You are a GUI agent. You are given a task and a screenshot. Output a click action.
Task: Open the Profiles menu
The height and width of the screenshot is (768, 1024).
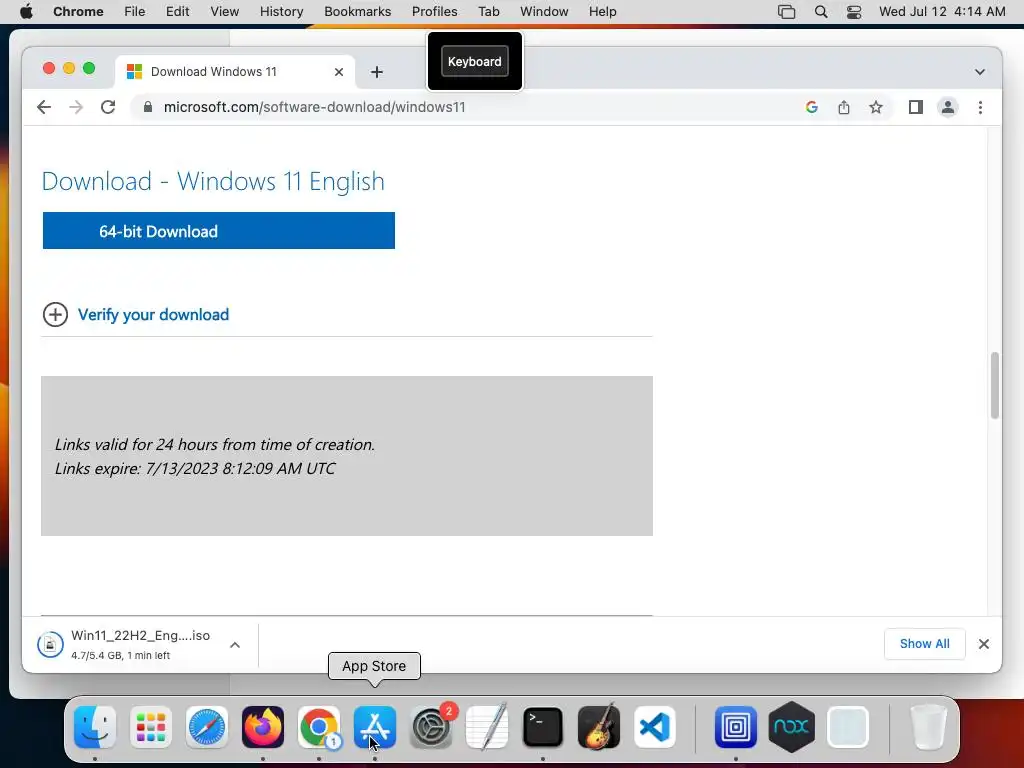tap(434, 12)
